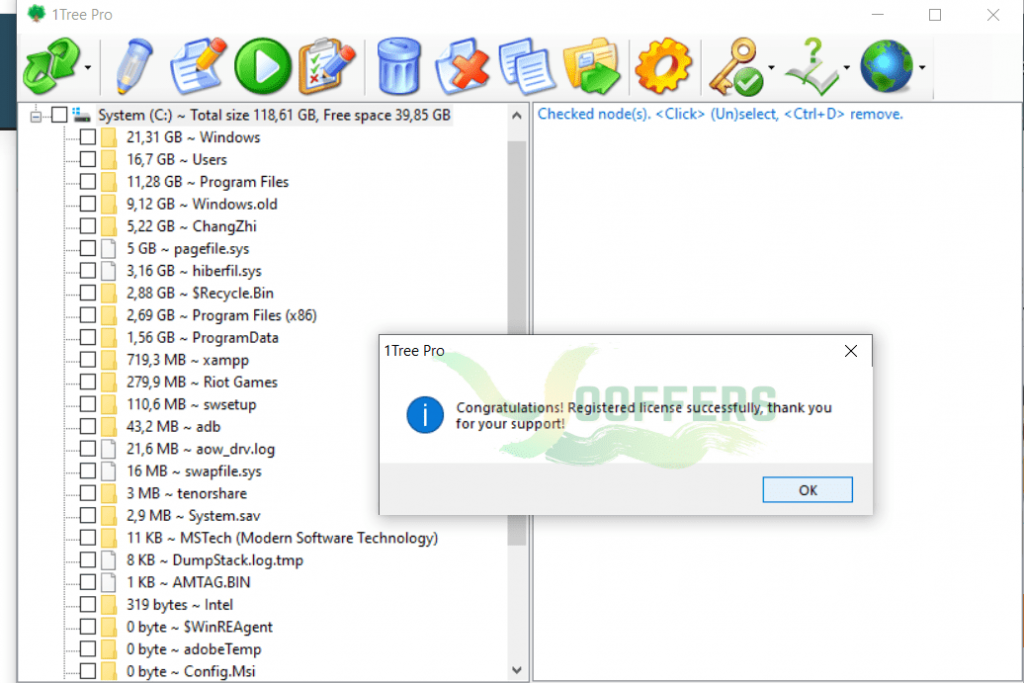Click the green play button icon
The height and width of the screenshot is (683, 1024).
click(x=263, y=66)
